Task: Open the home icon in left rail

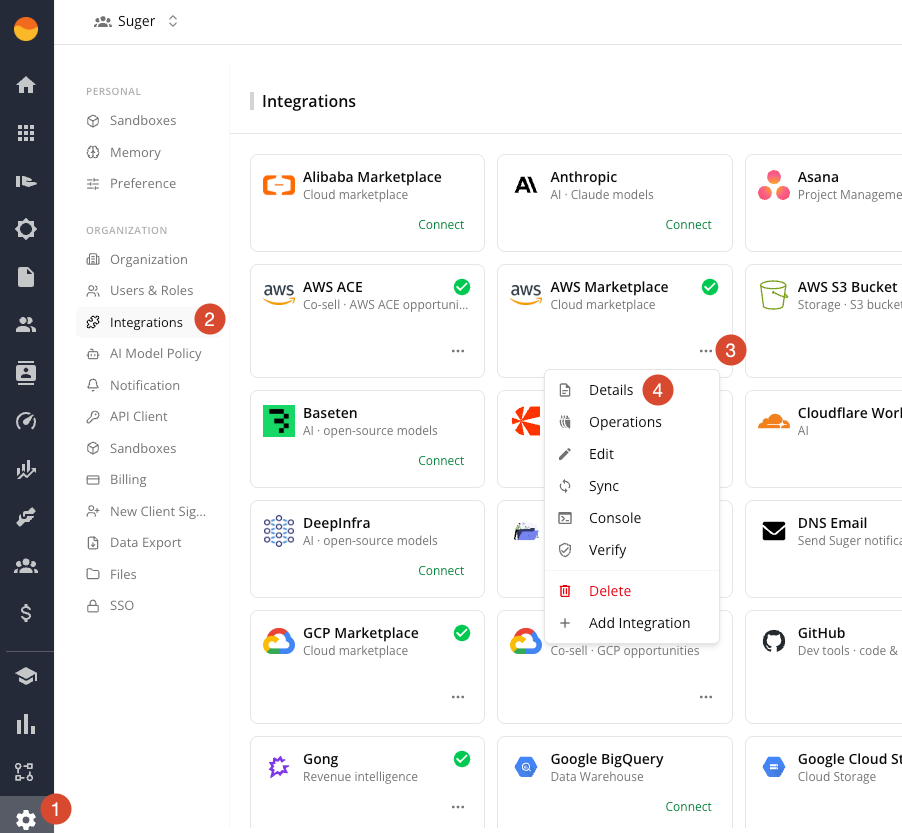Action: [x=26, y=85]
